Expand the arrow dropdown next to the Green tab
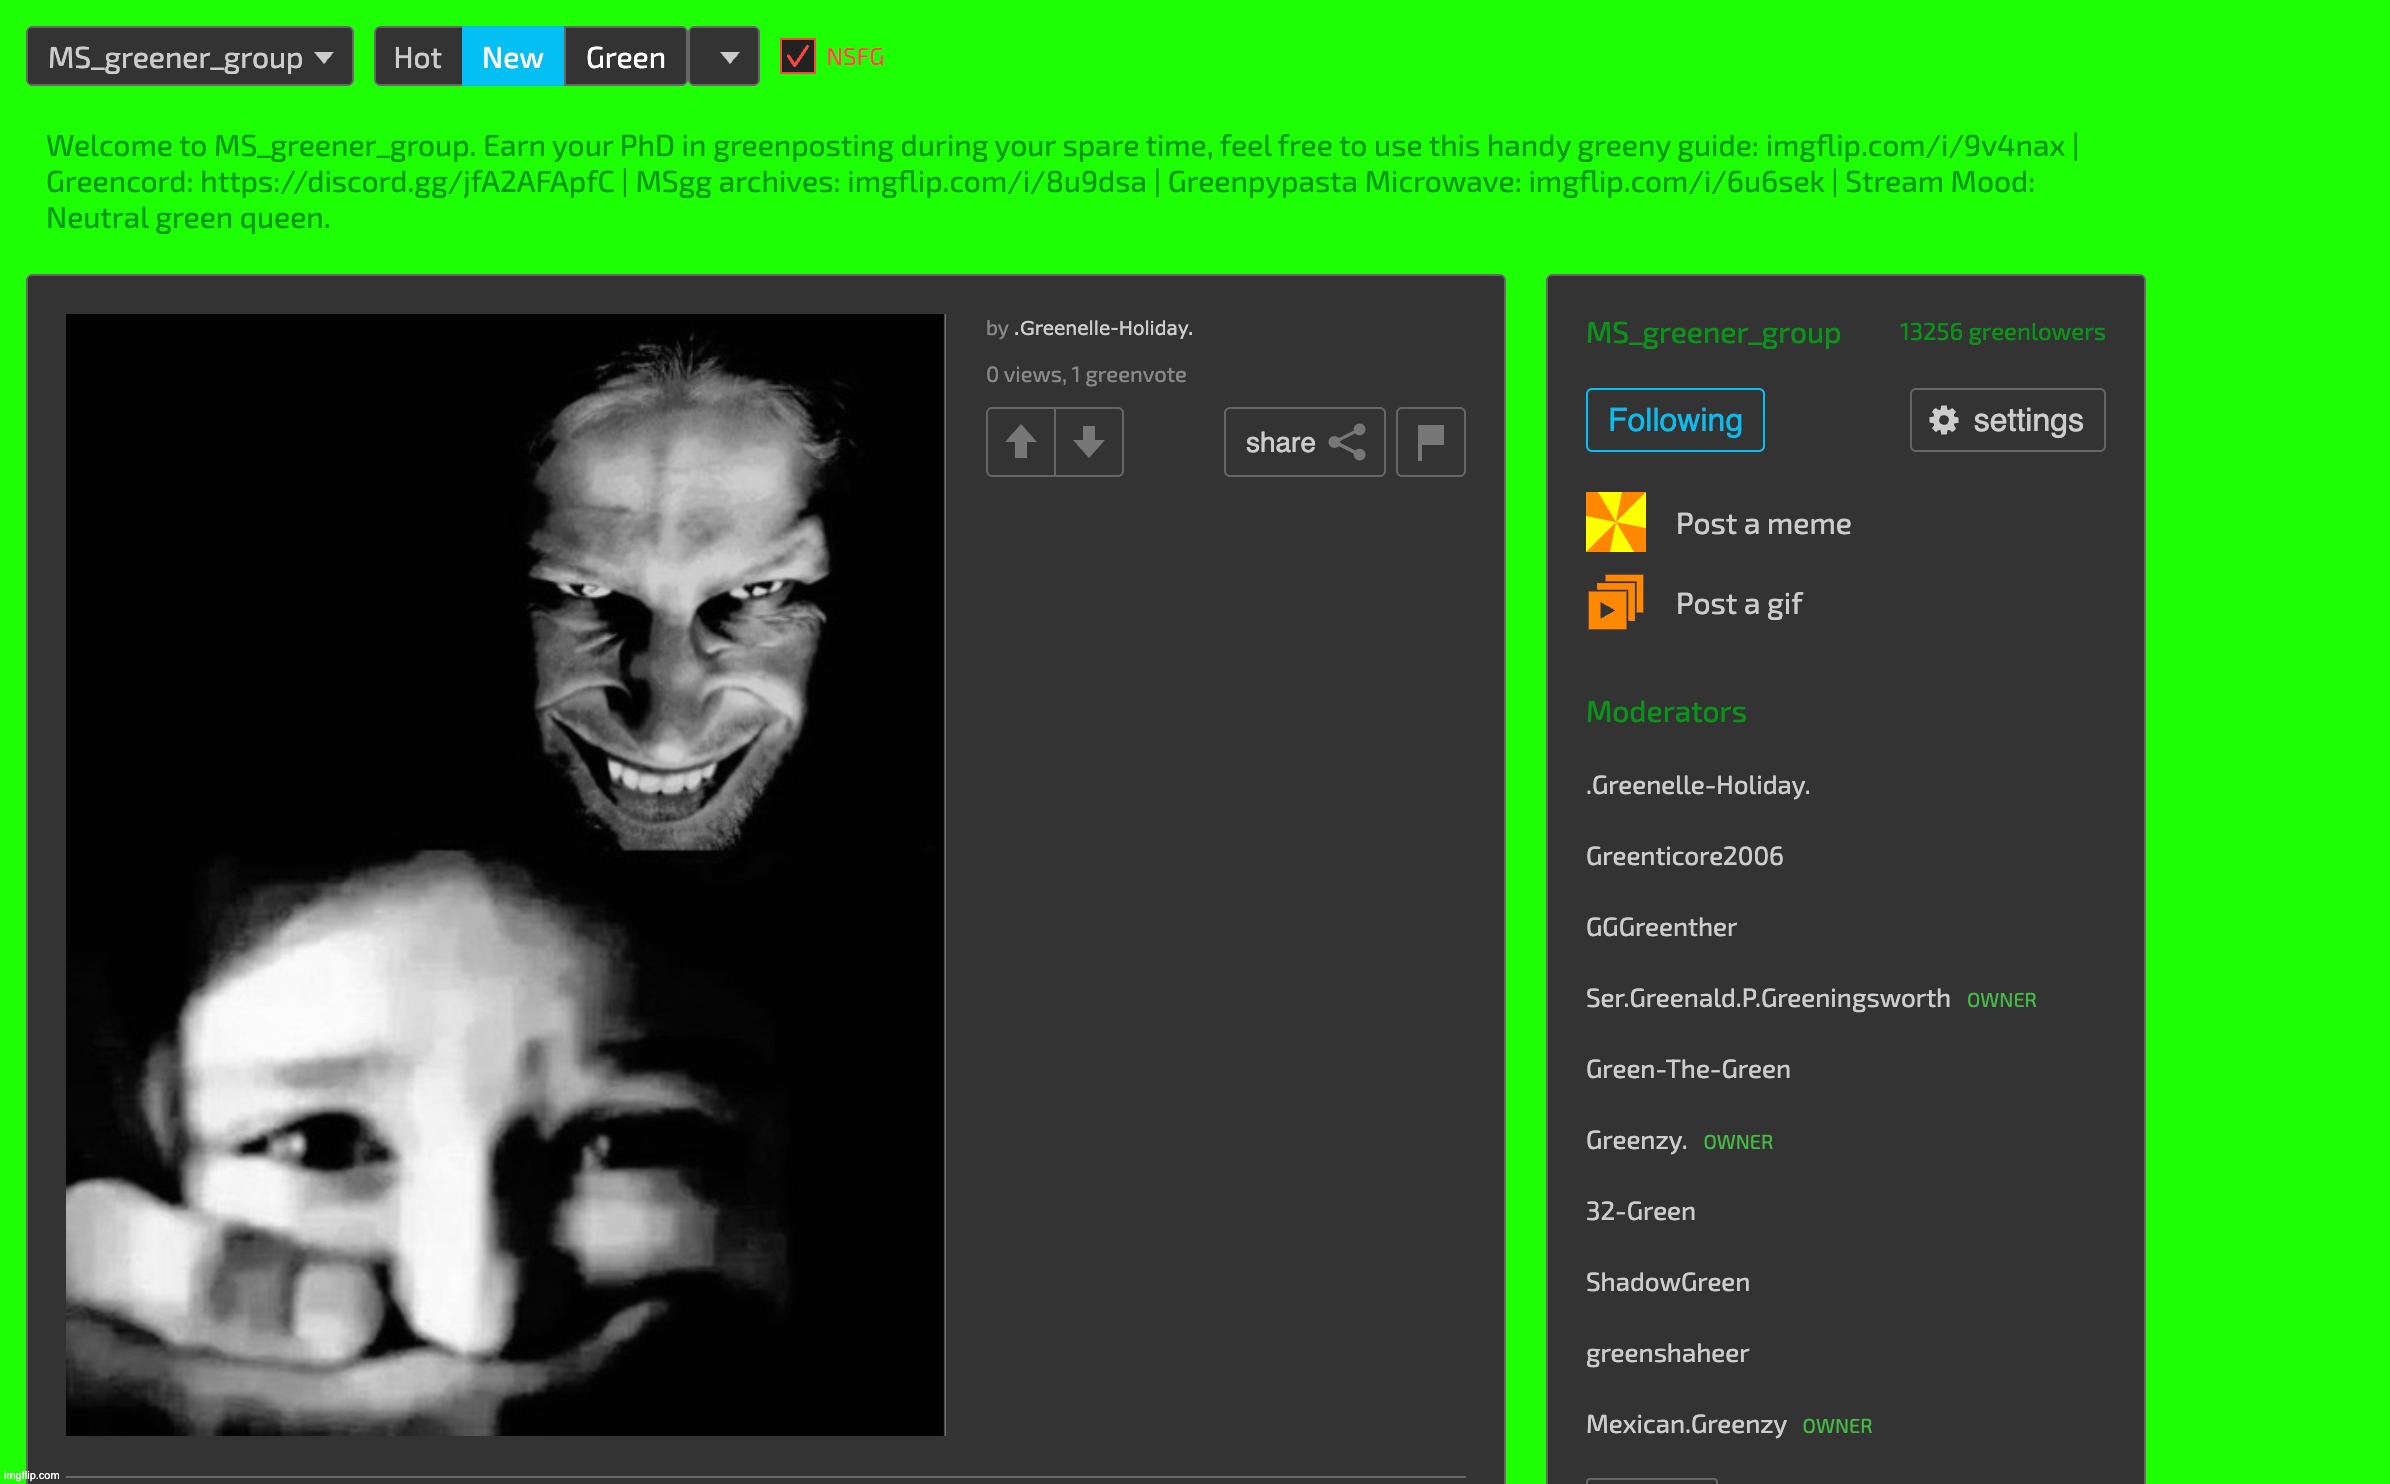The height and width of the screenshot is (1484, 2390). [x=728, y=57]
